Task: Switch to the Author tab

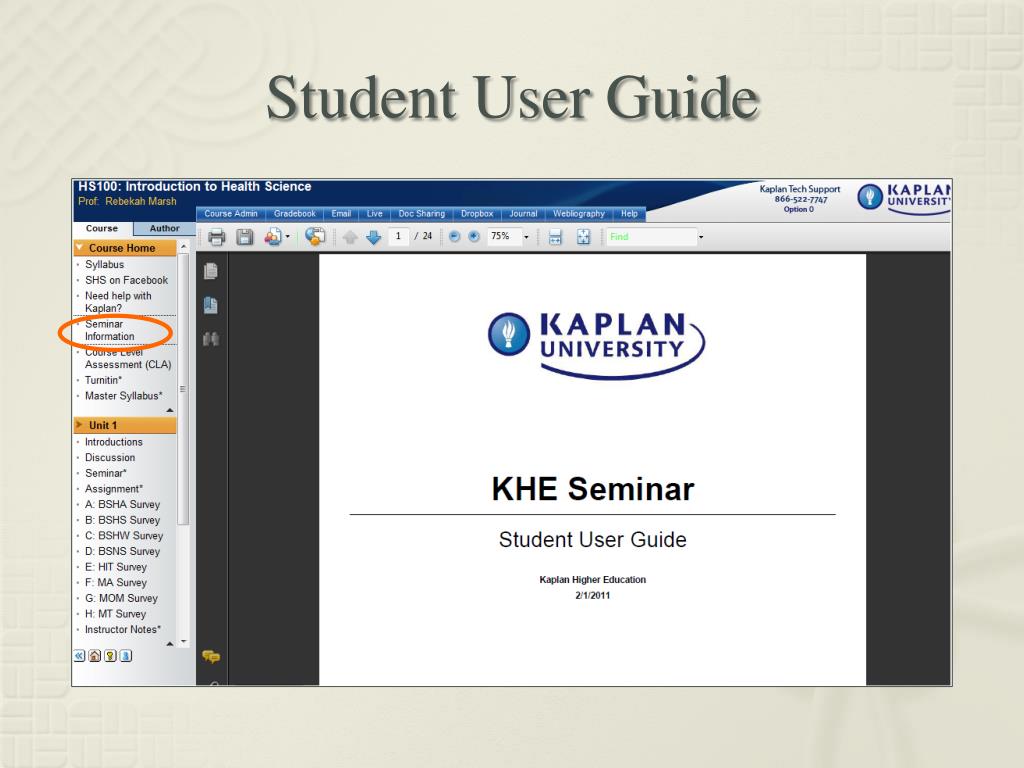Action: pyautogui.click(x=165, y=229)
